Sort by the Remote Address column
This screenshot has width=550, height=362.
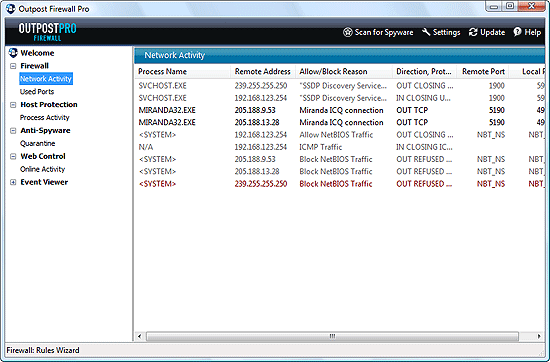tap(263, 72)
